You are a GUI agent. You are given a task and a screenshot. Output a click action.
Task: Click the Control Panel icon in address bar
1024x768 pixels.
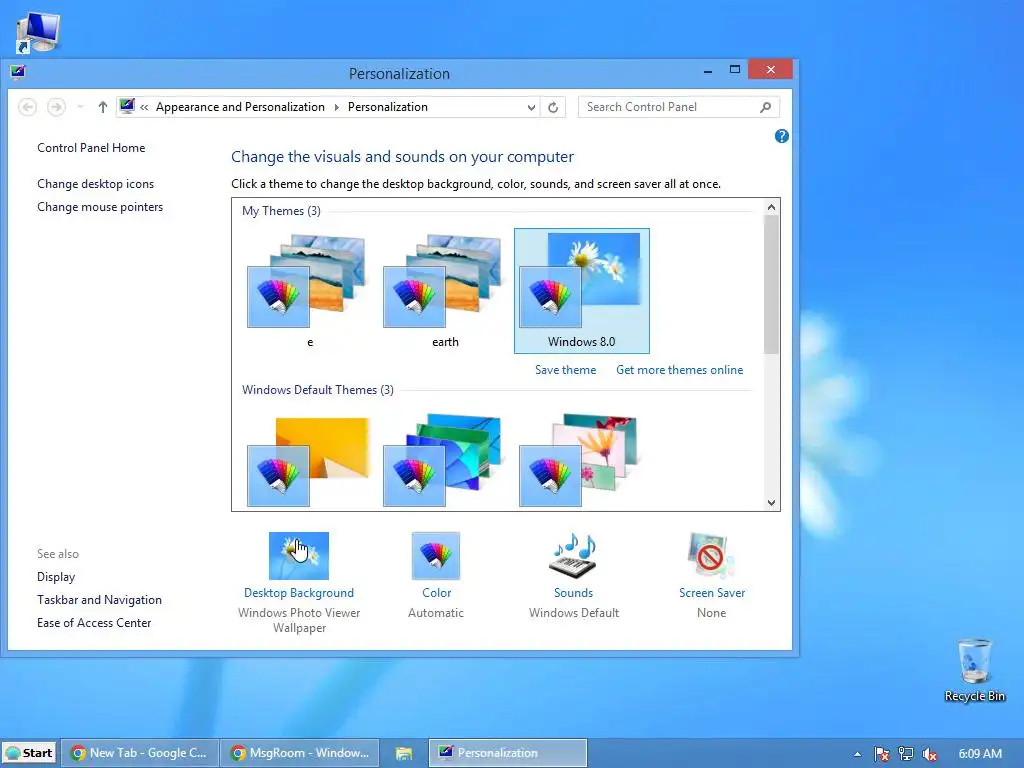click(x=127, y=106)
